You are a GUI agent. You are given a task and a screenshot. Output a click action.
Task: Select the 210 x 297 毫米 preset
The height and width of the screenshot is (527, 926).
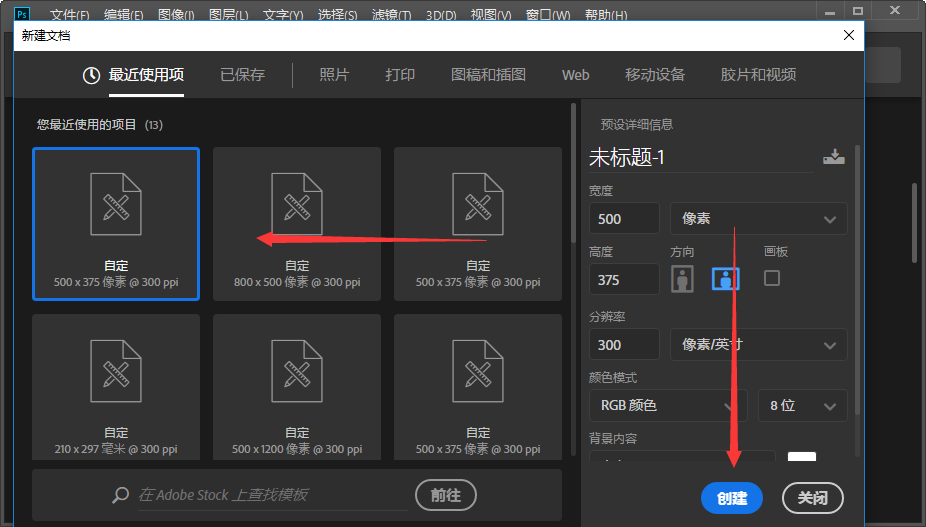click(116, 387)
